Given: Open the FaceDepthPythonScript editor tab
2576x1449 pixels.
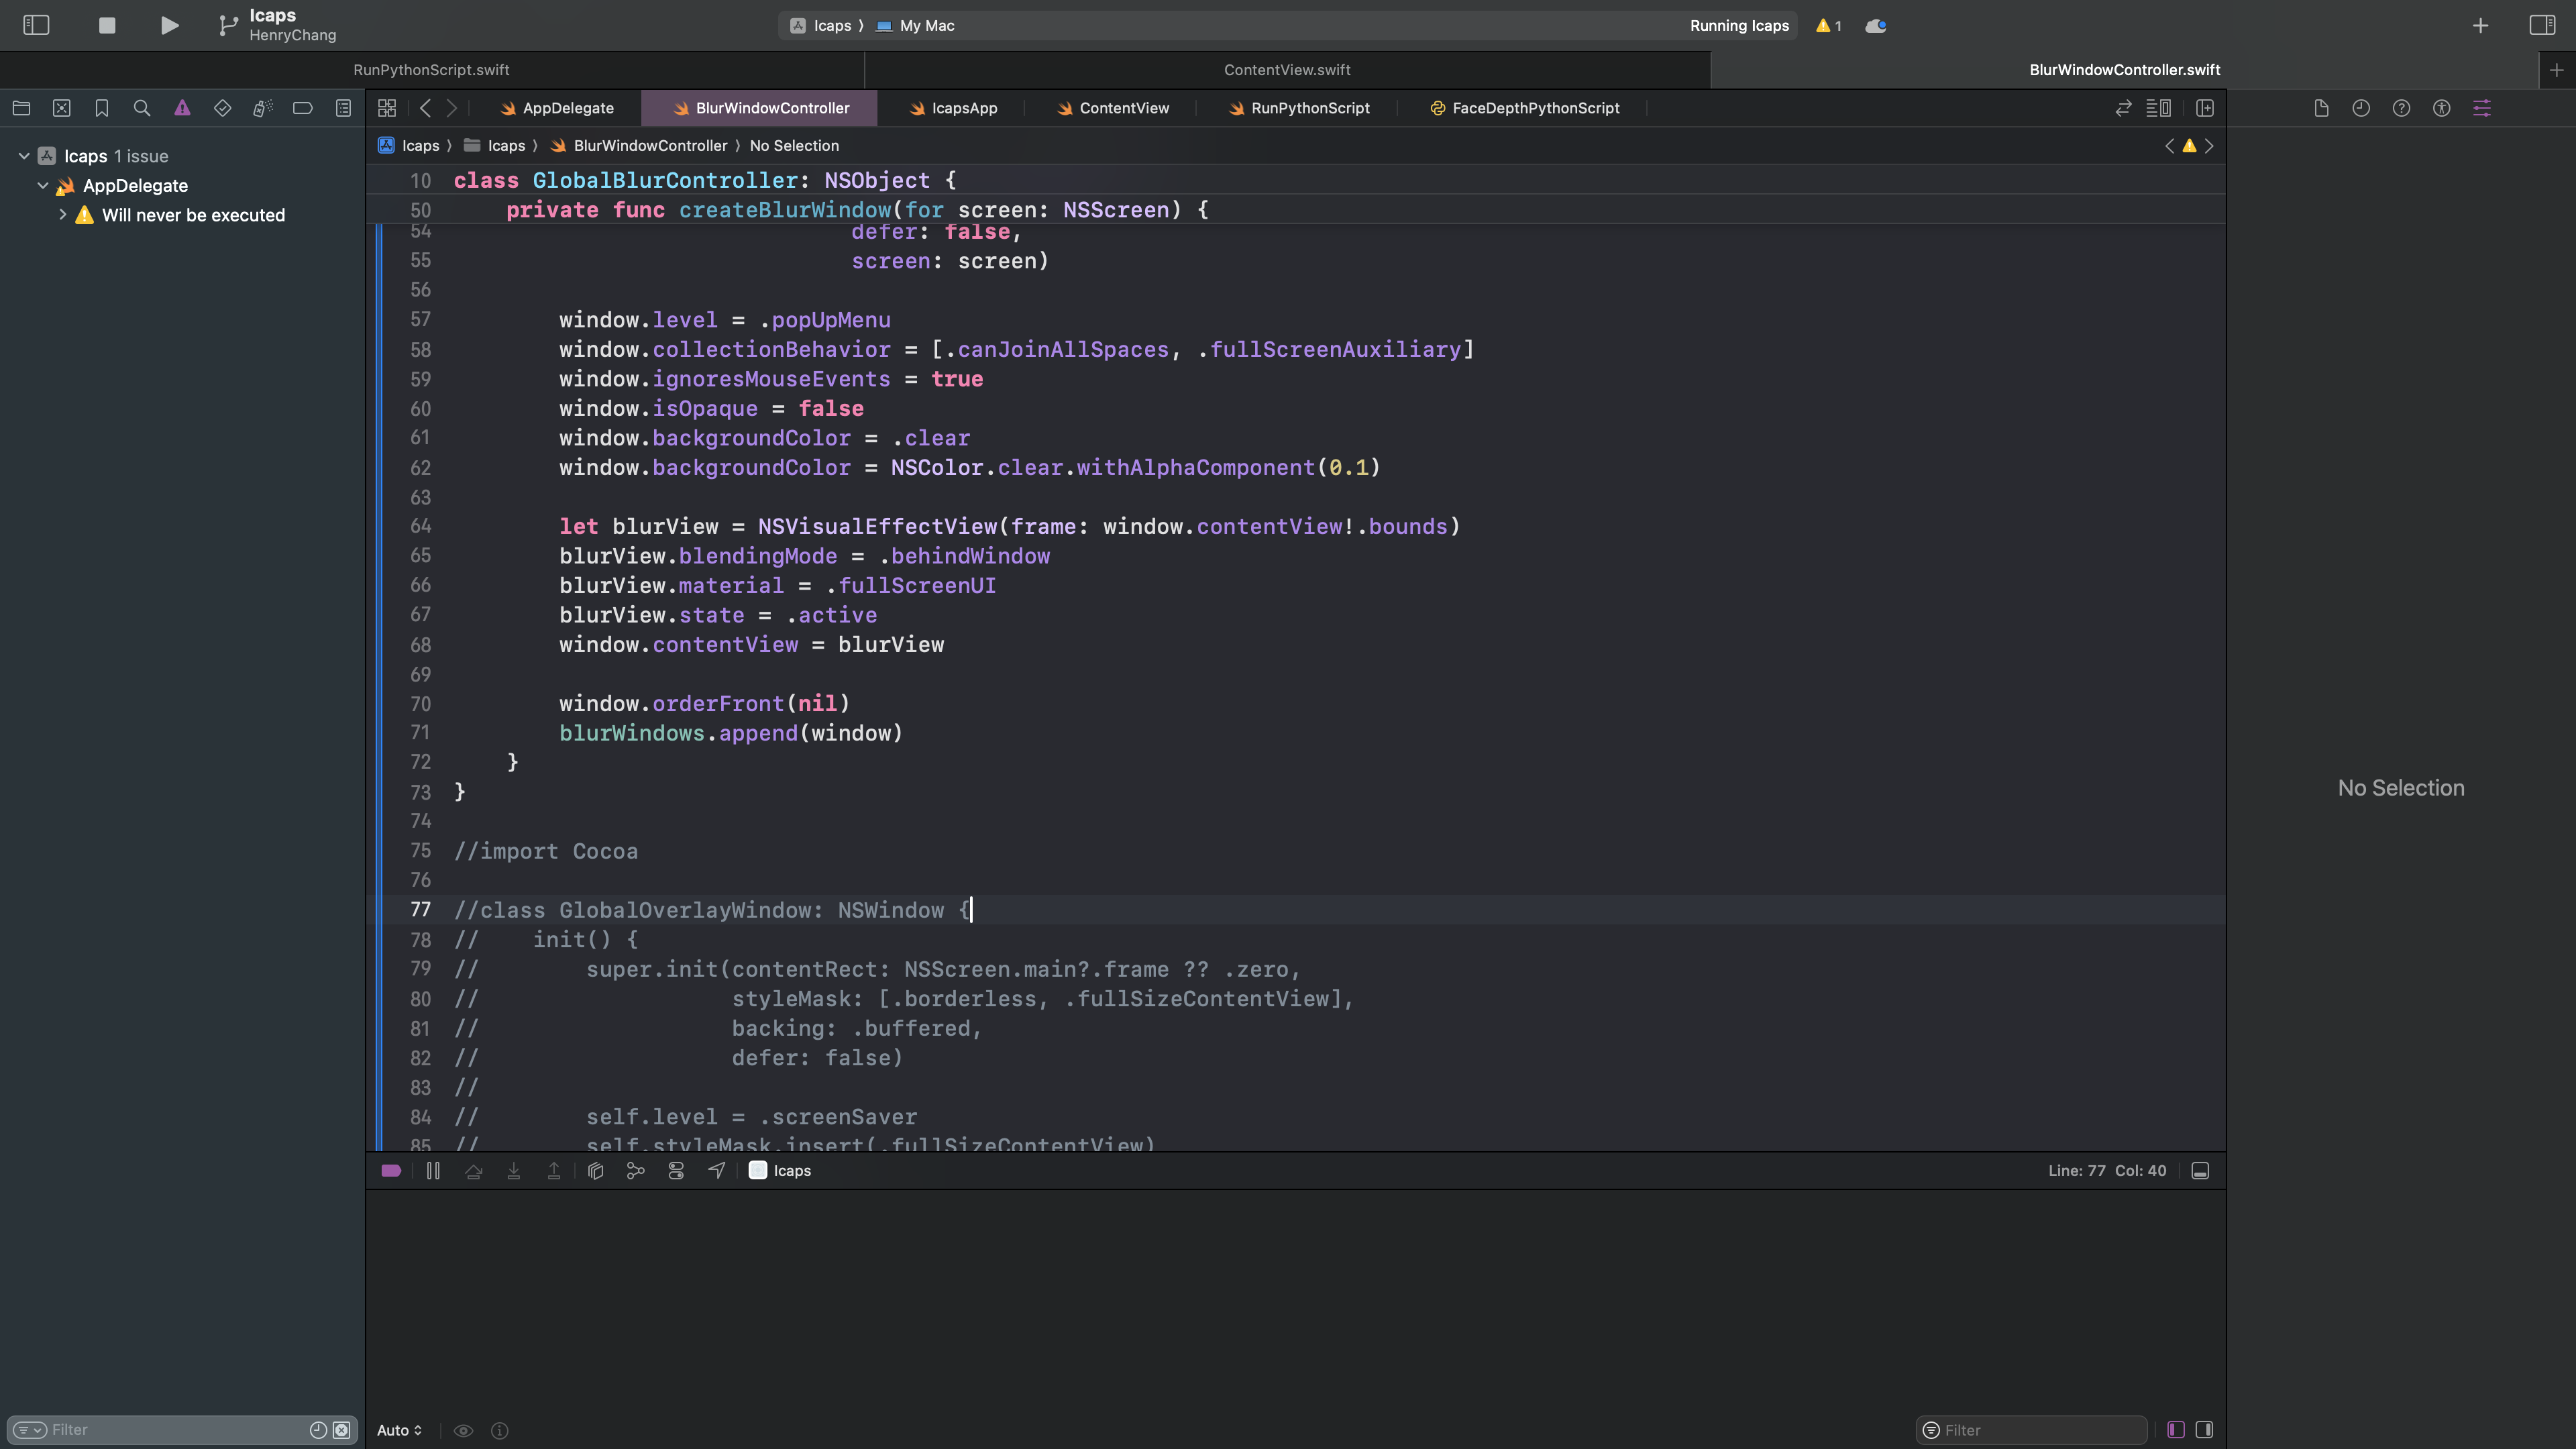Looking at the screenshot, I should pyautogui.click(x=1524, y=108).
